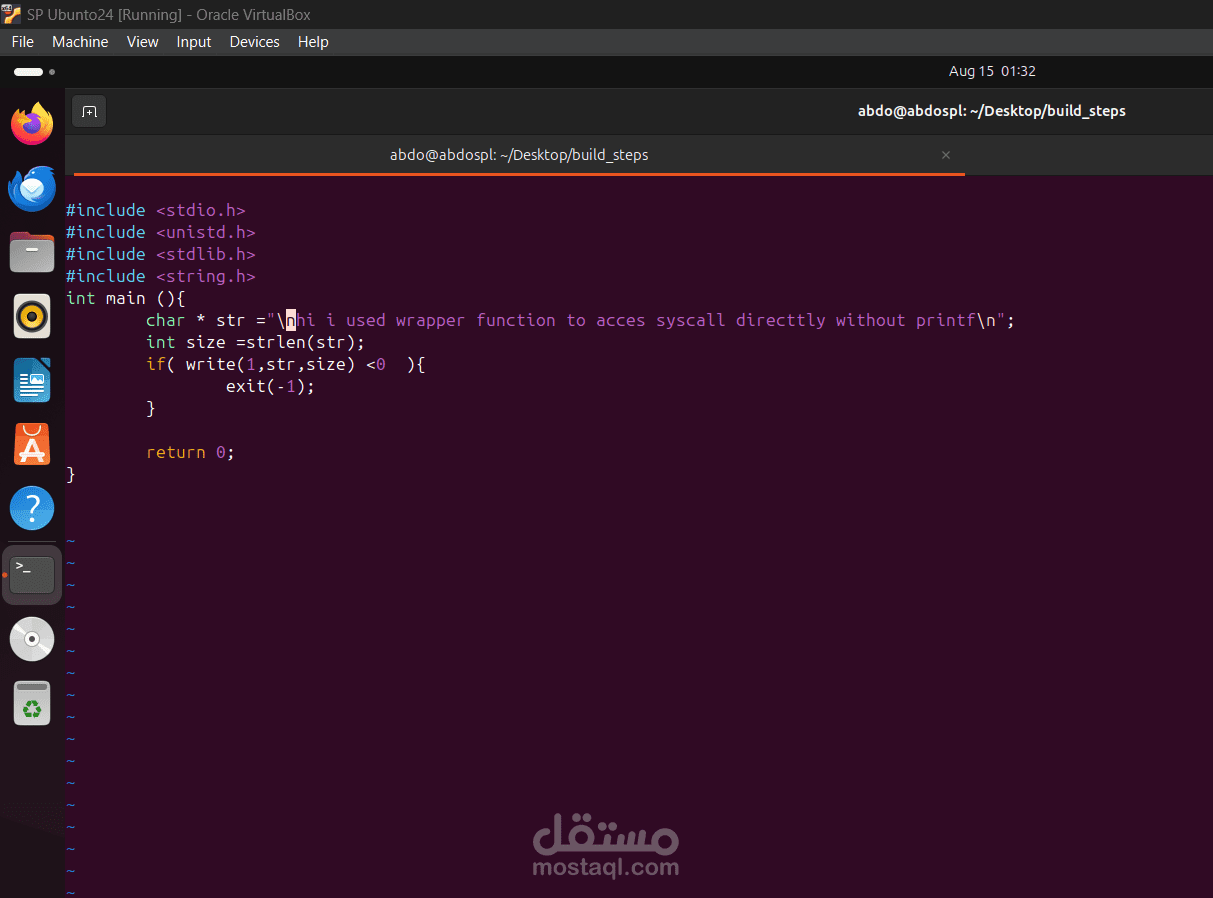This screenshot has width=1213, height=898.
Task: Close the build_steps terminal tab
Action: click(946, 155)
